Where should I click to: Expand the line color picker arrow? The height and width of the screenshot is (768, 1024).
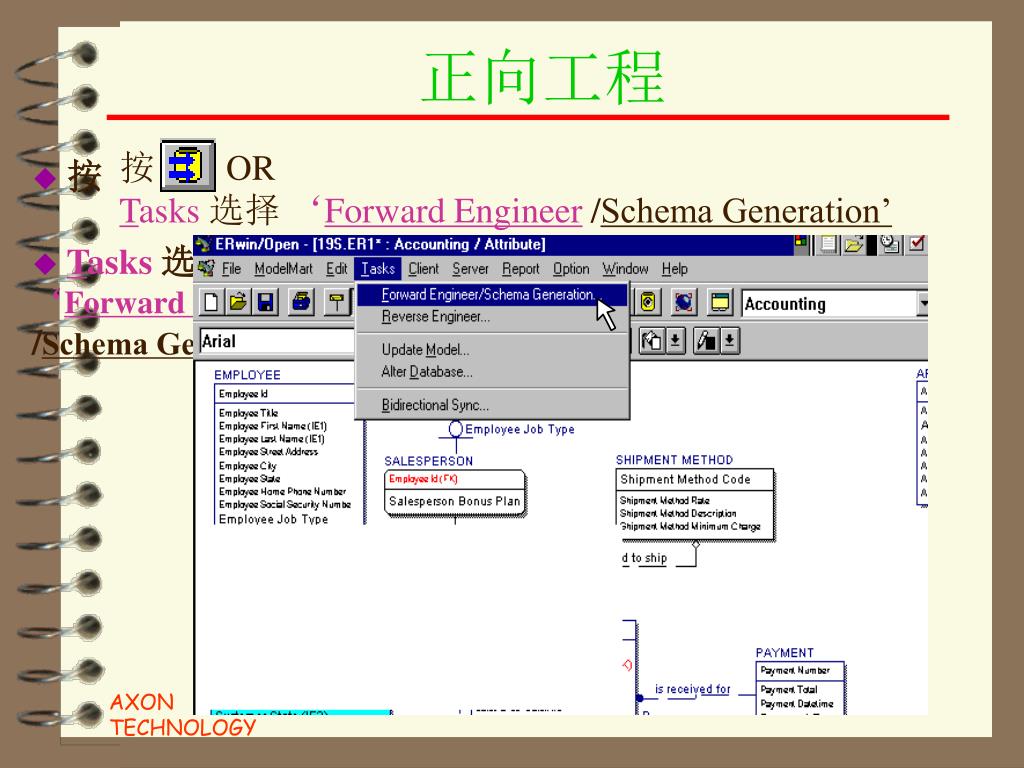tap(730, 341)
